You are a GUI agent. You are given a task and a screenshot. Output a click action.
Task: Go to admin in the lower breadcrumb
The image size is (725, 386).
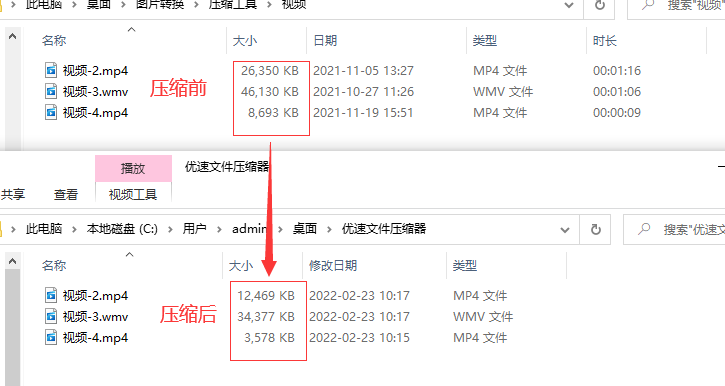point(250,228)
